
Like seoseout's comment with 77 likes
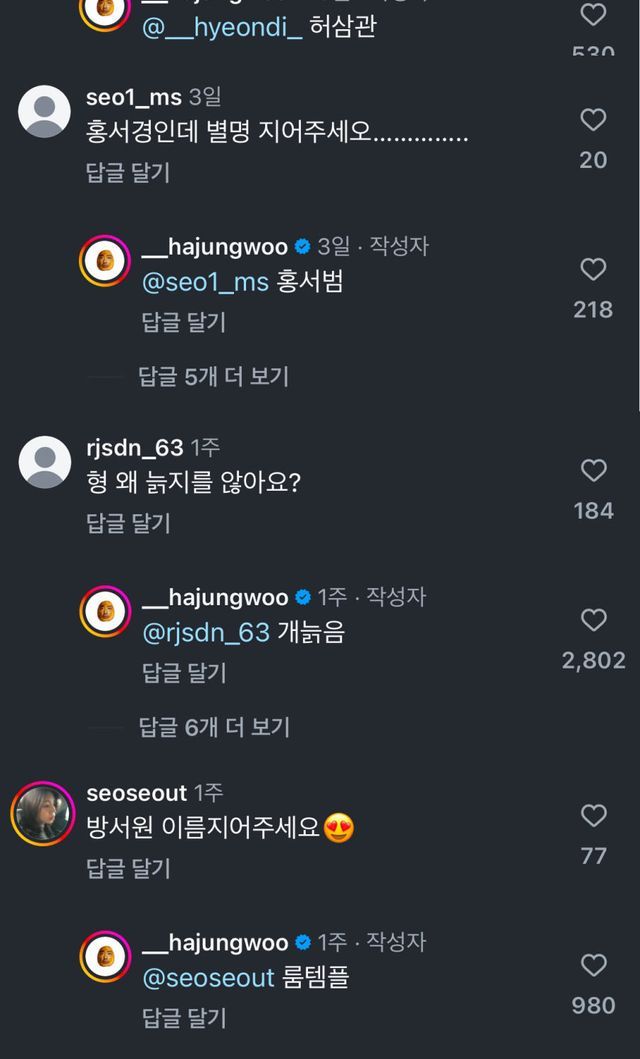coord(593,816)
